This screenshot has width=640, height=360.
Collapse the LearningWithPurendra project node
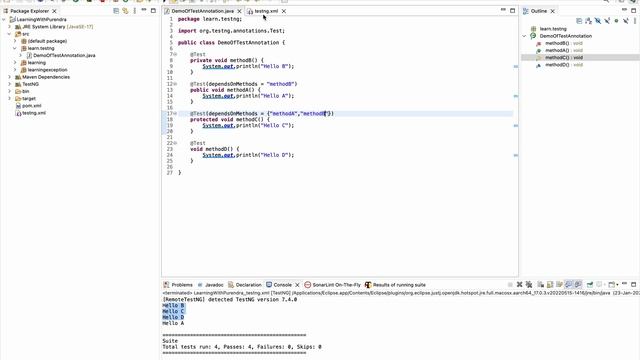4,20
